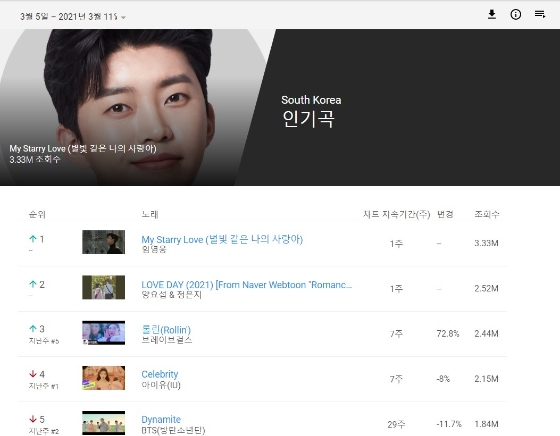Click the green up arrow beside rank 2
This screenshot has width=560, height=436.
click(x=33, y=284)
